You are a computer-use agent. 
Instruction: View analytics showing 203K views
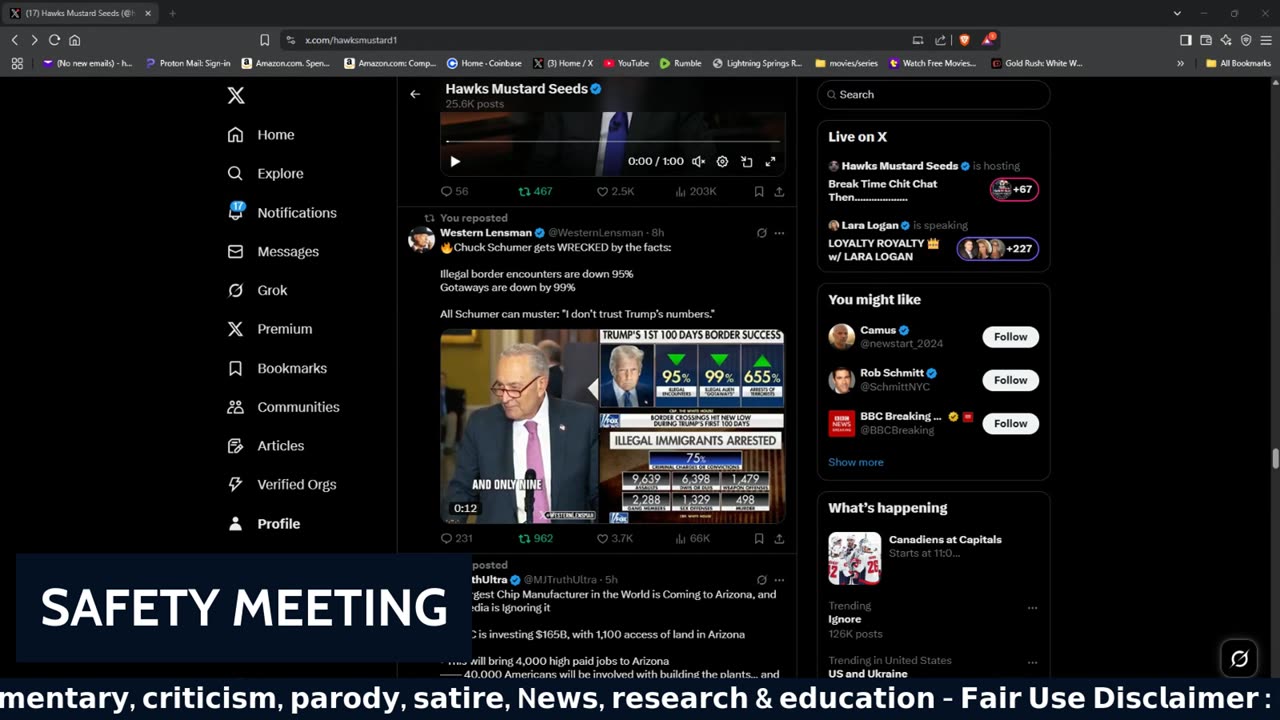pos(696,191)
